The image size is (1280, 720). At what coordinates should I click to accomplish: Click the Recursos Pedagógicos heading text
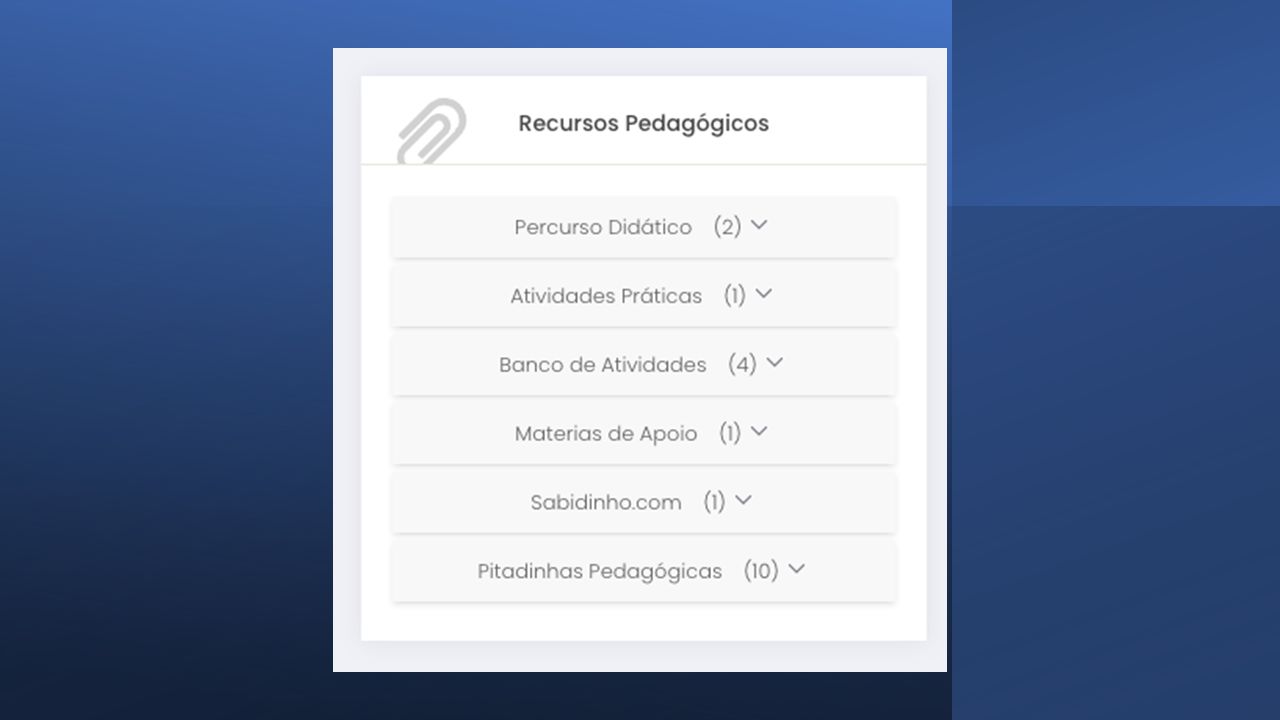(x=643, y=124)
